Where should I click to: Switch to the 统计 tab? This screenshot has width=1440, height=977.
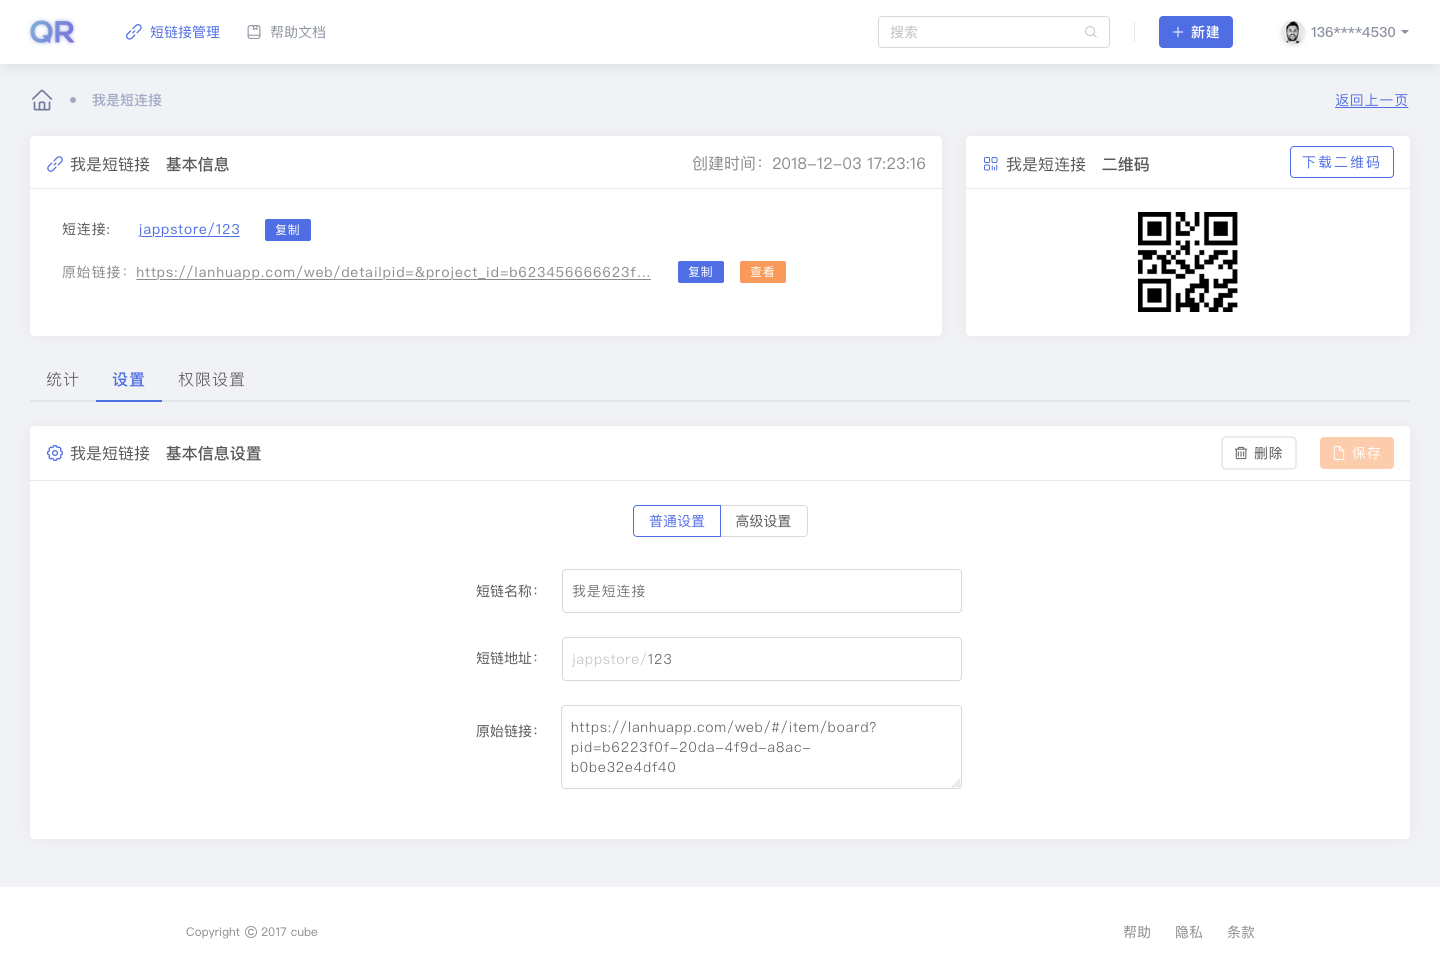click(61, 379)
